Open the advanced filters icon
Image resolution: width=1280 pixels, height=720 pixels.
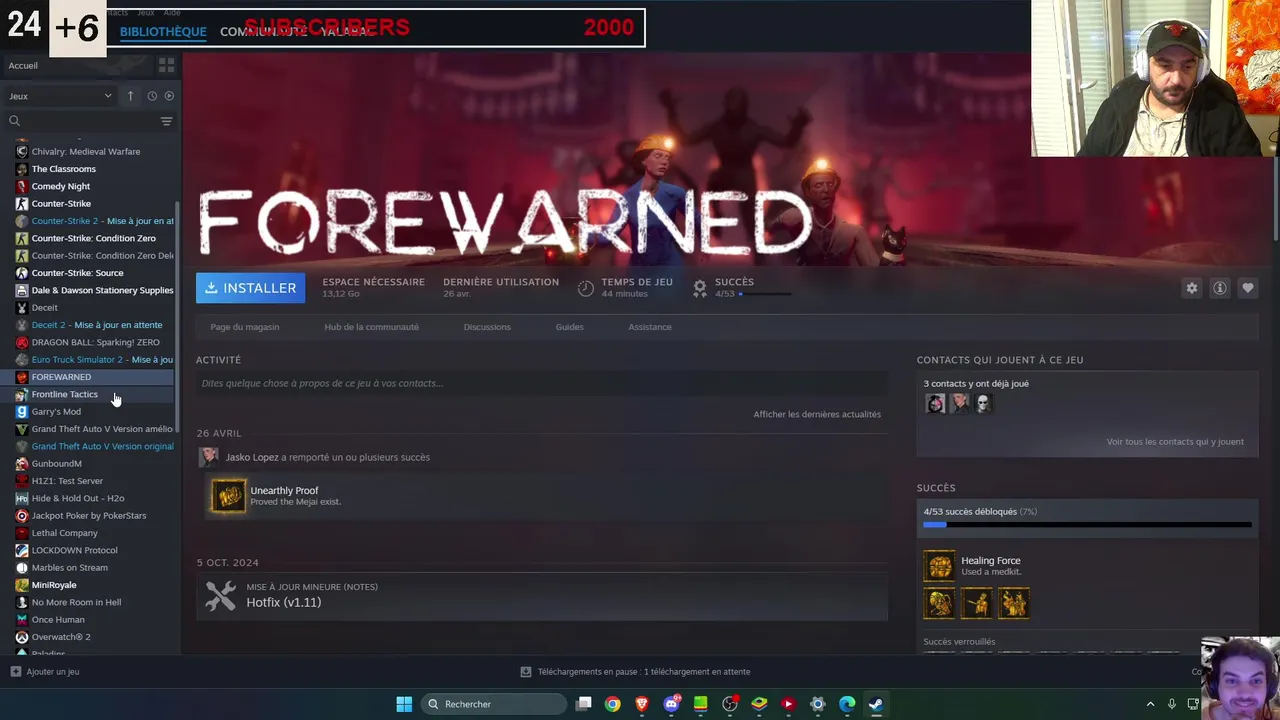(166, 121)
